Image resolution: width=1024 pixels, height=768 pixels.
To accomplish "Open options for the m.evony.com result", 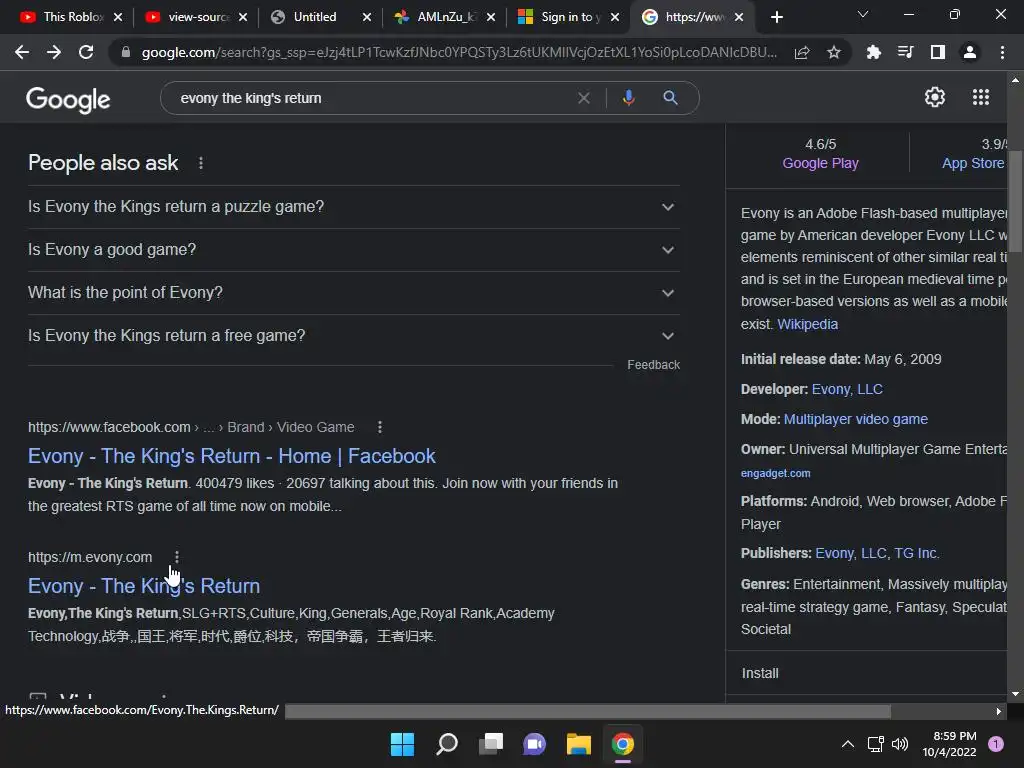I will tap(176, 557).
